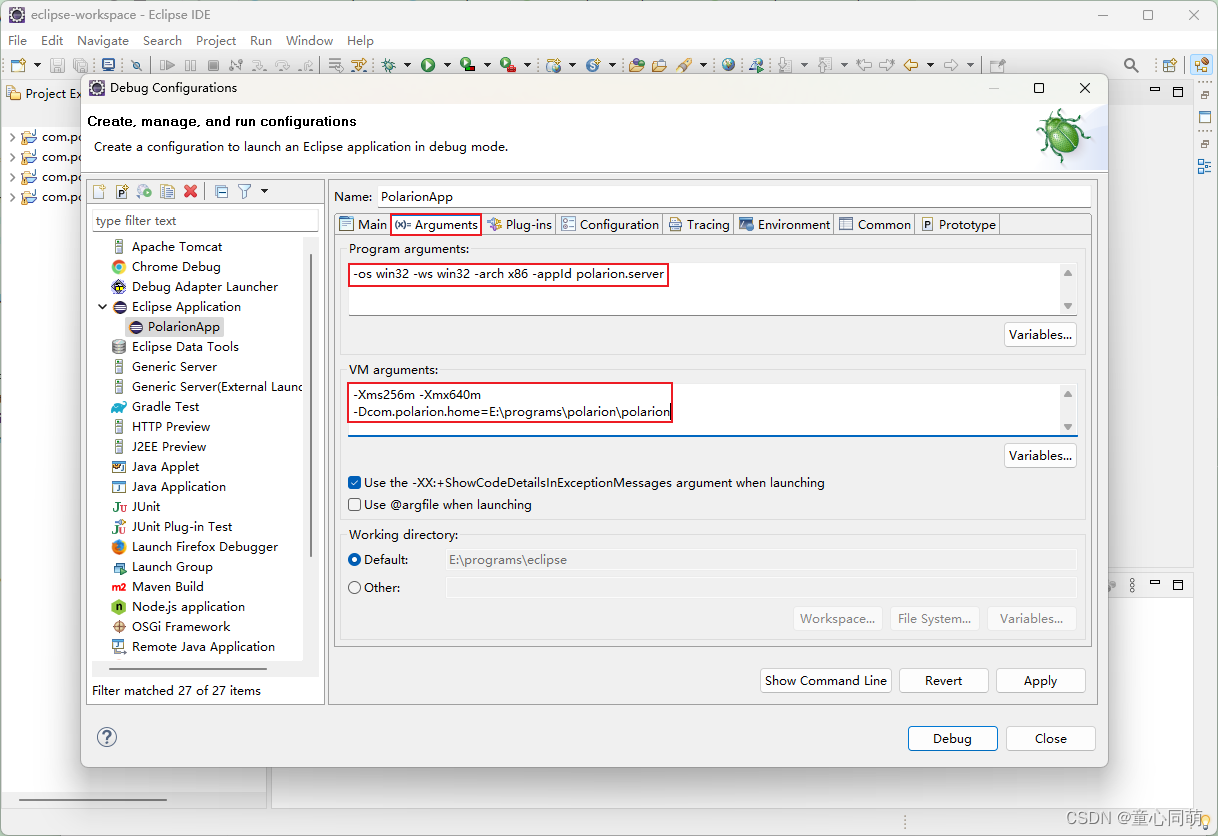Image resolution: width=1218 pixels, height=836 pixels.
Task: Click the Open Type icon in Eclipse toolbar
Action: [637, 65]
